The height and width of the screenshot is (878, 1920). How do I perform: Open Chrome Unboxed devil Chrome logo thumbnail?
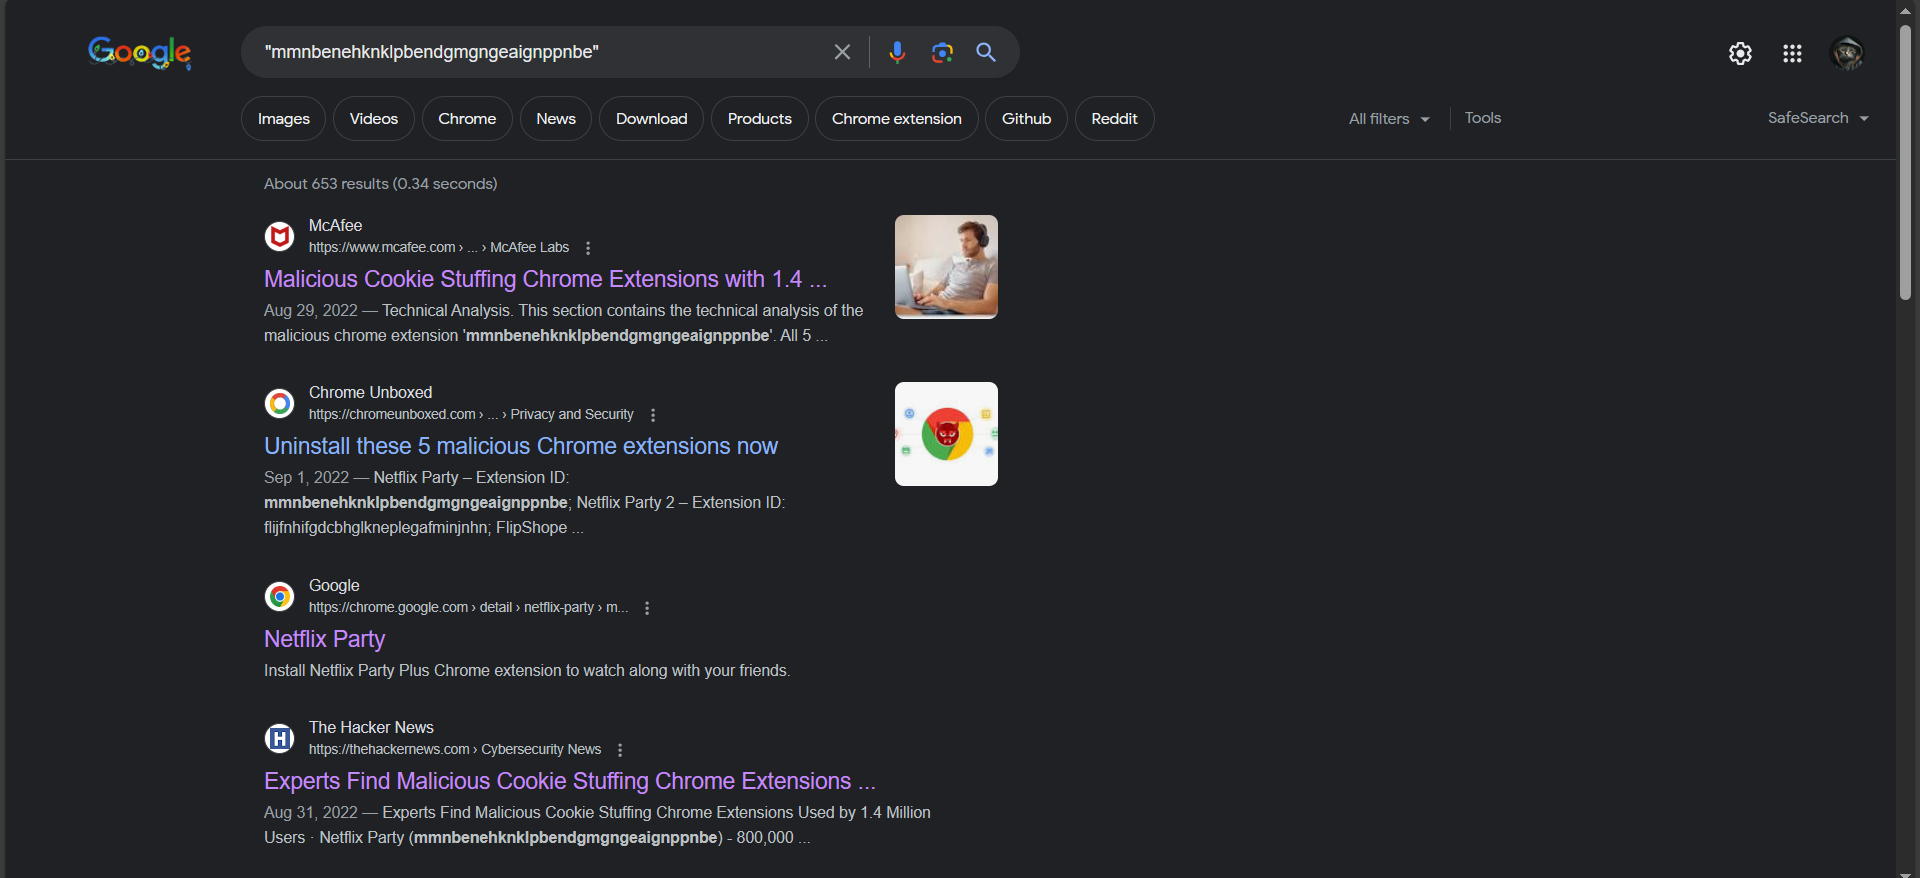[946, 434]
